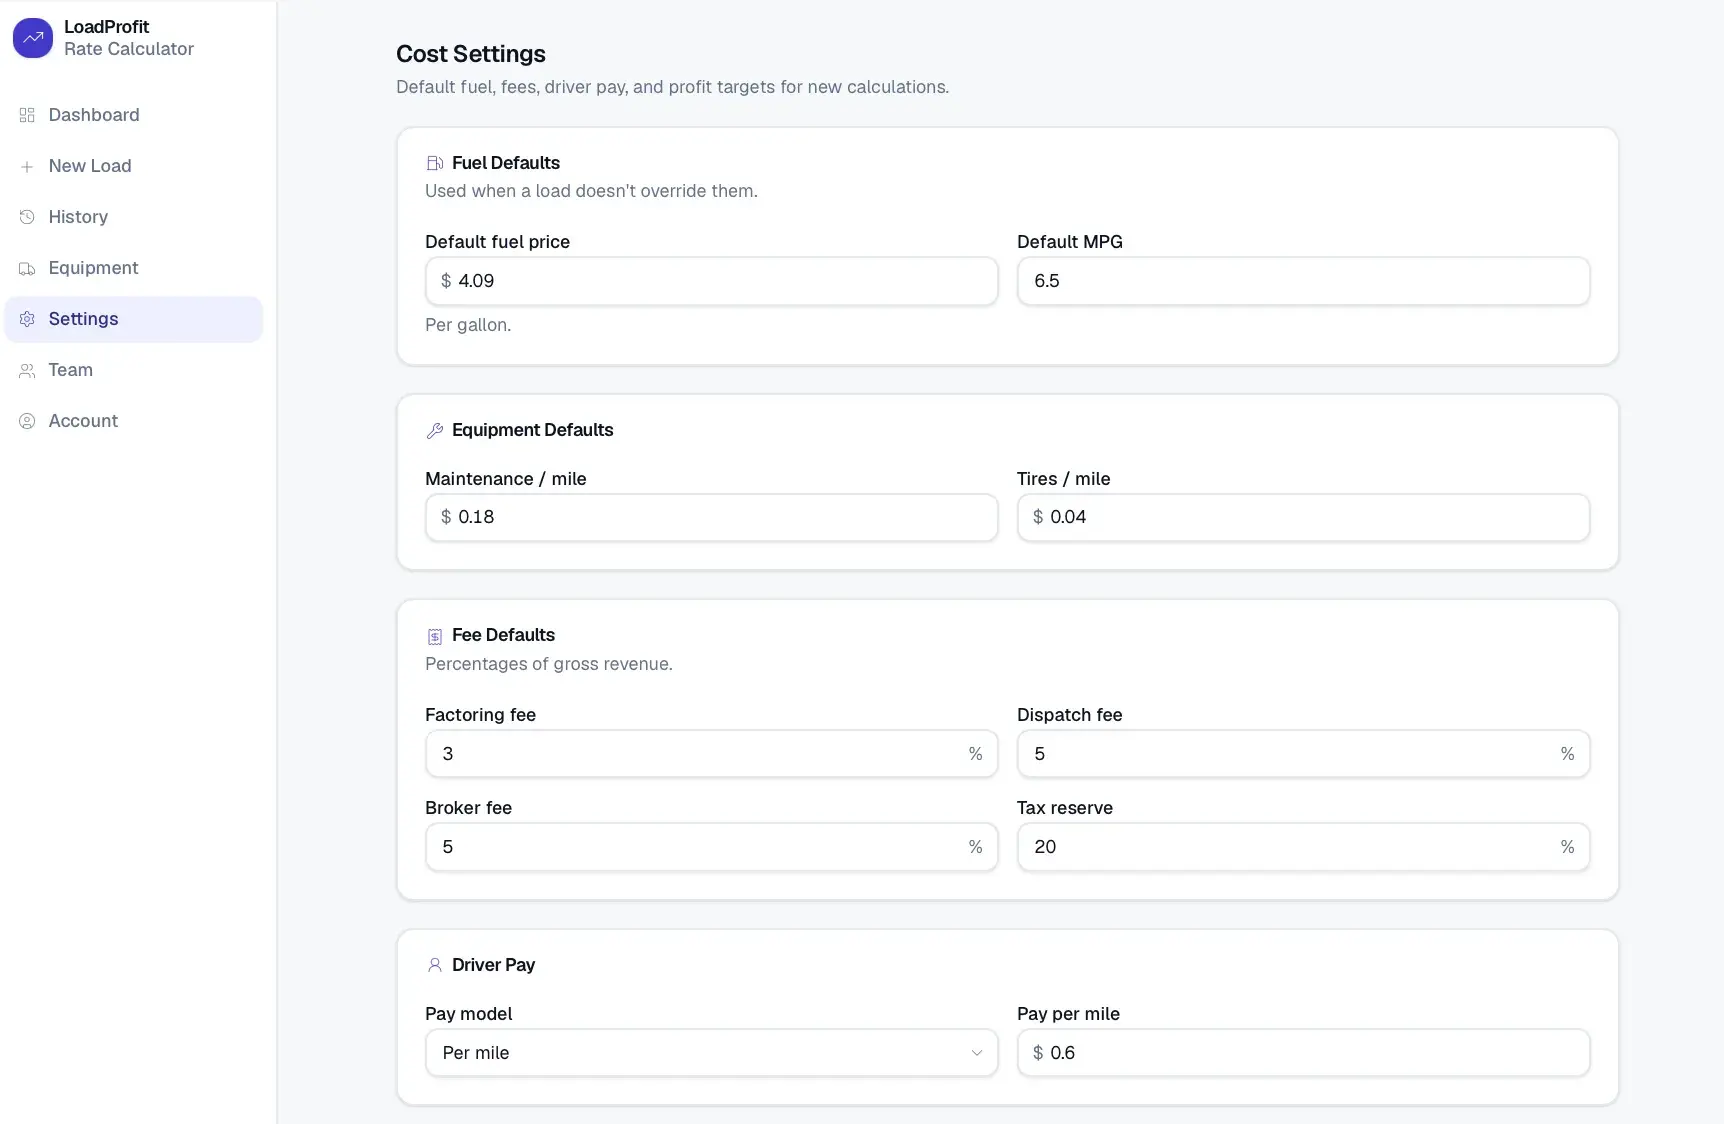Click the Driver Pay section title
The width and height of the screenshot is (1724, 1124).
point(493,965)
